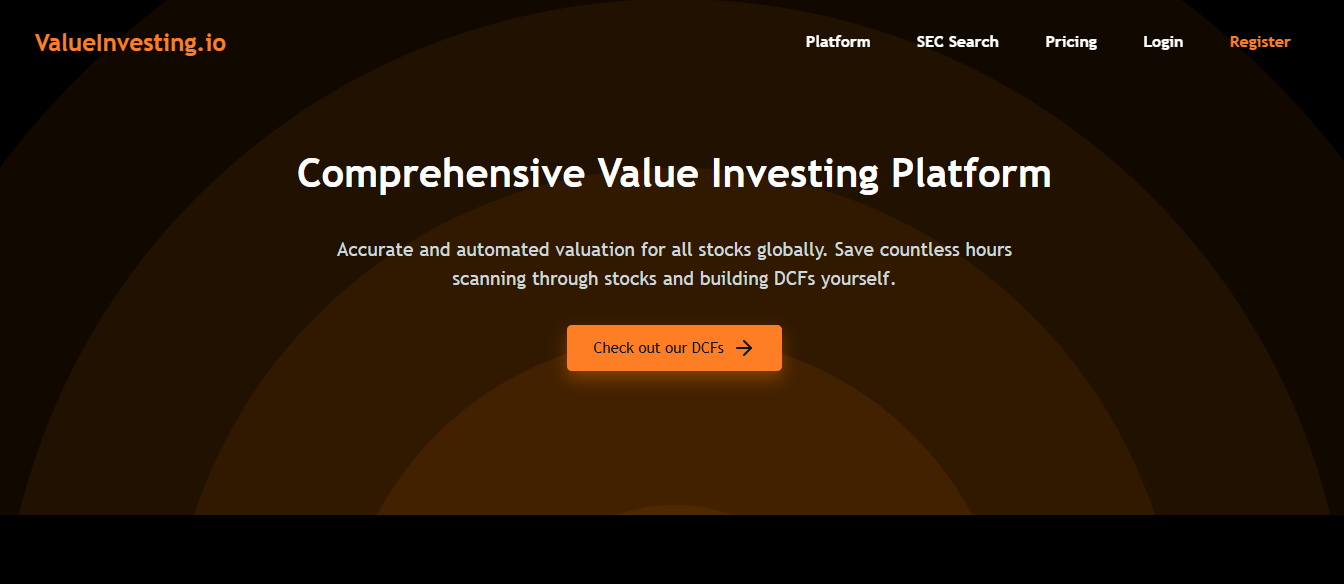Open the Pricing page
This screenshot has height=584, width=1344.
[1071, 42]
